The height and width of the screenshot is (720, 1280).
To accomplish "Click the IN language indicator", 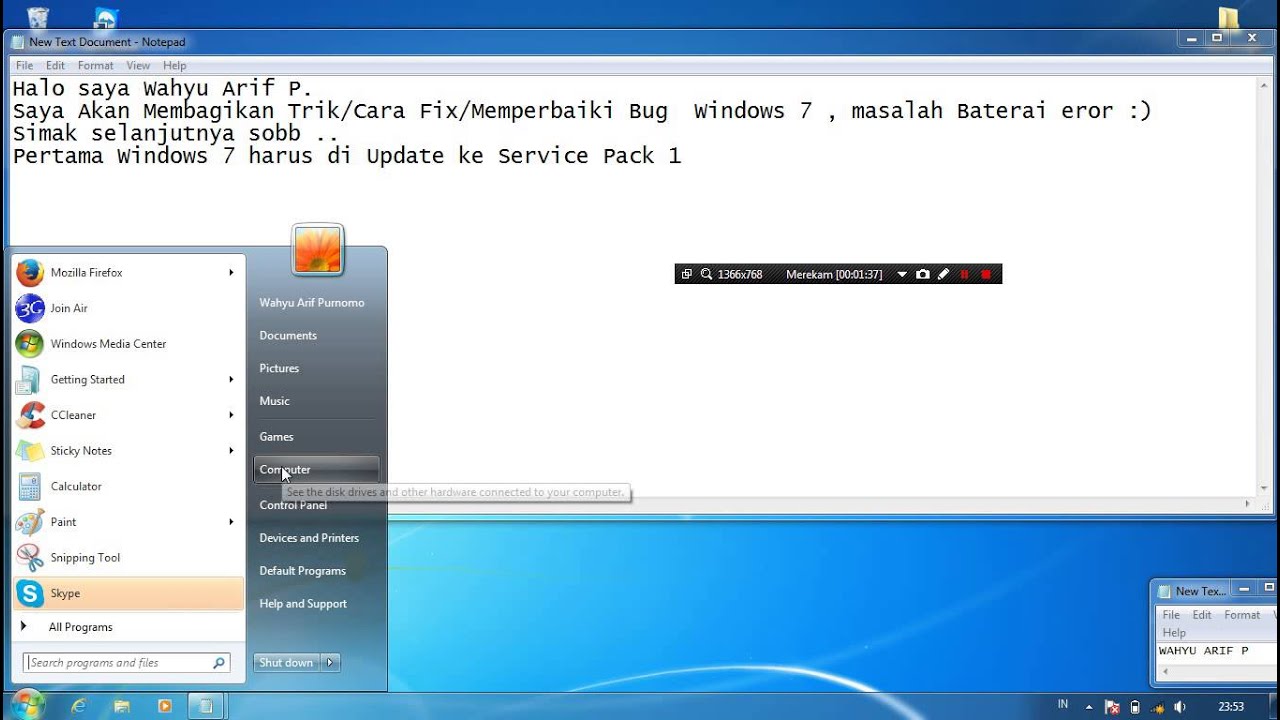I will 1063,705.
